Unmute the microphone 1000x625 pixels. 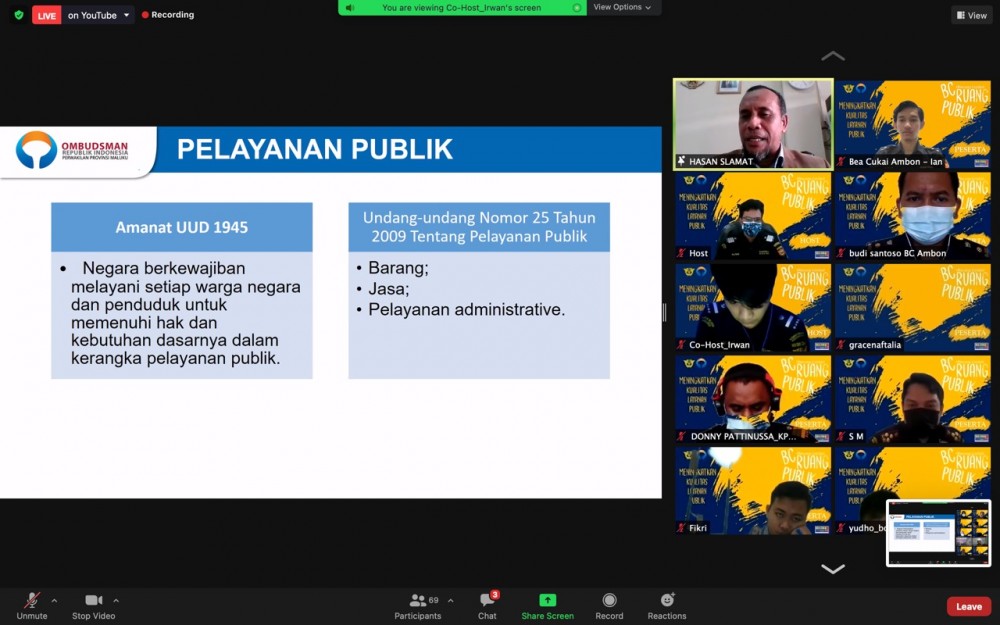(x=32, y=606)
